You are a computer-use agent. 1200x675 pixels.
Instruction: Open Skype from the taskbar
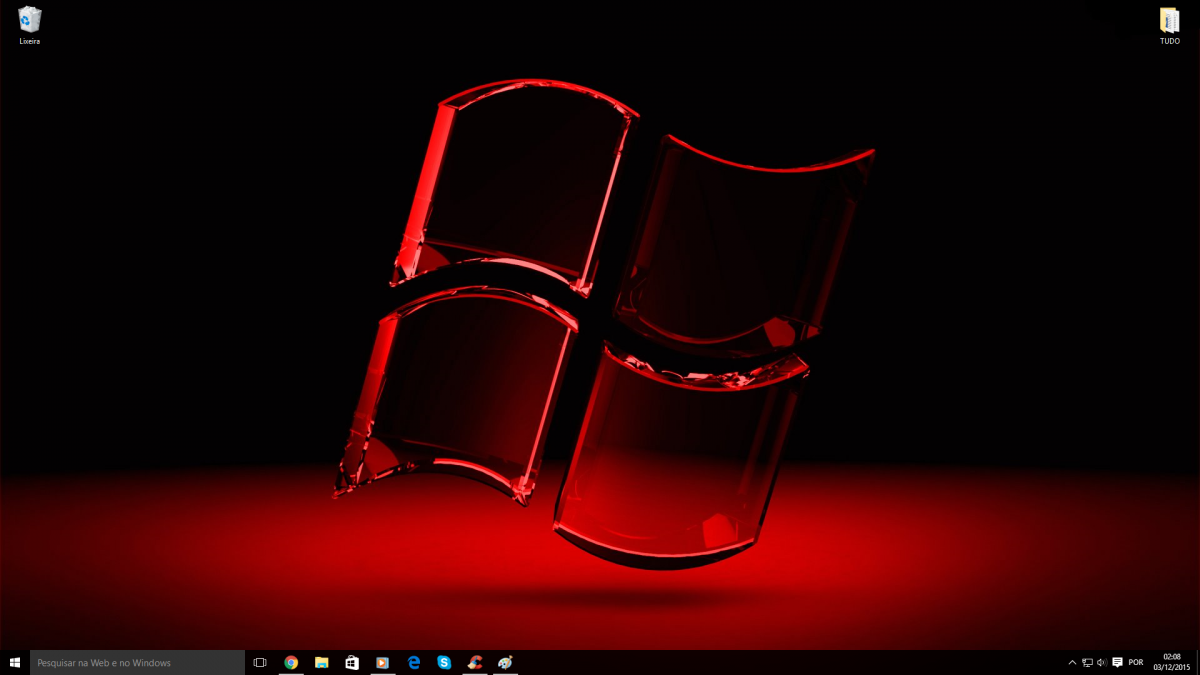(444, 662)
